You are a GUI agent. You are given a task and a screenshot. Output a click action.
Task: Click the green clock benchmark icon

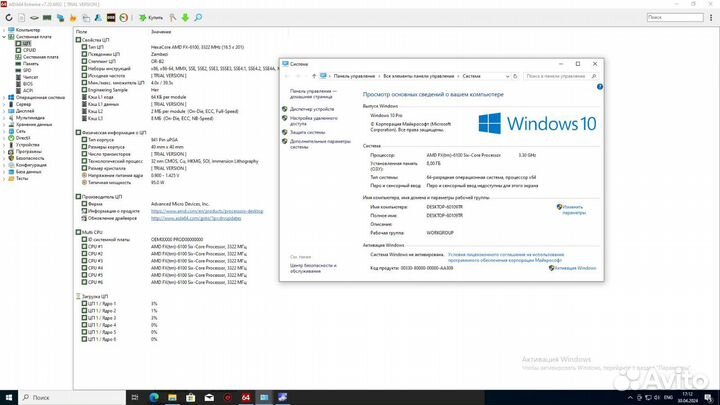click(124, 17)
